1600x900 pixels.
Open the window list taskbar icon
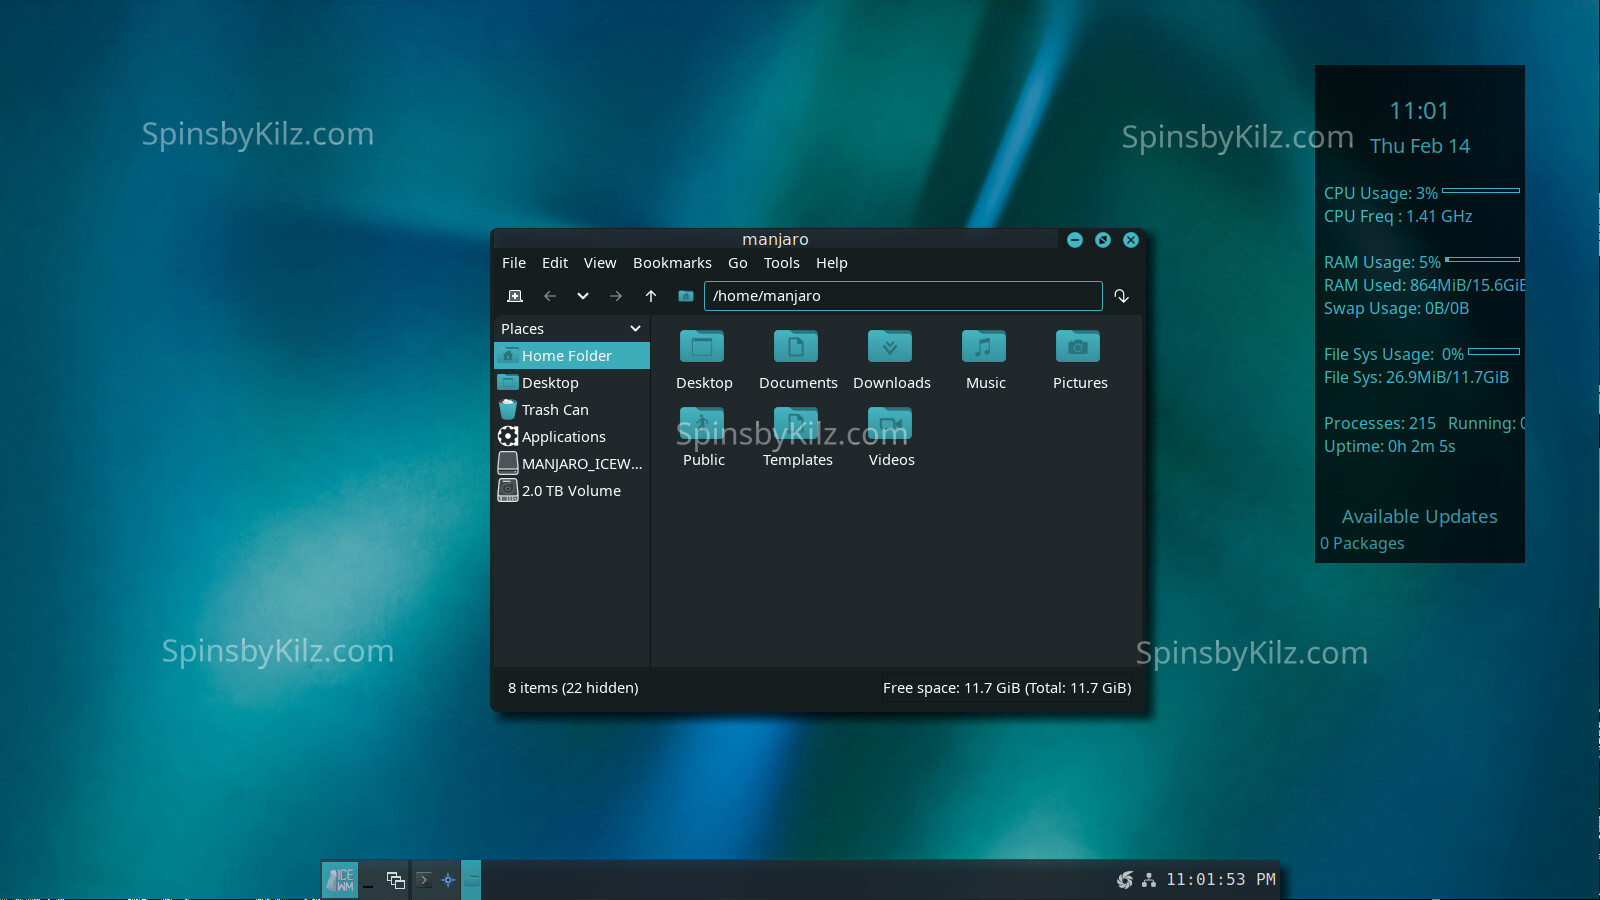(395, 880)
